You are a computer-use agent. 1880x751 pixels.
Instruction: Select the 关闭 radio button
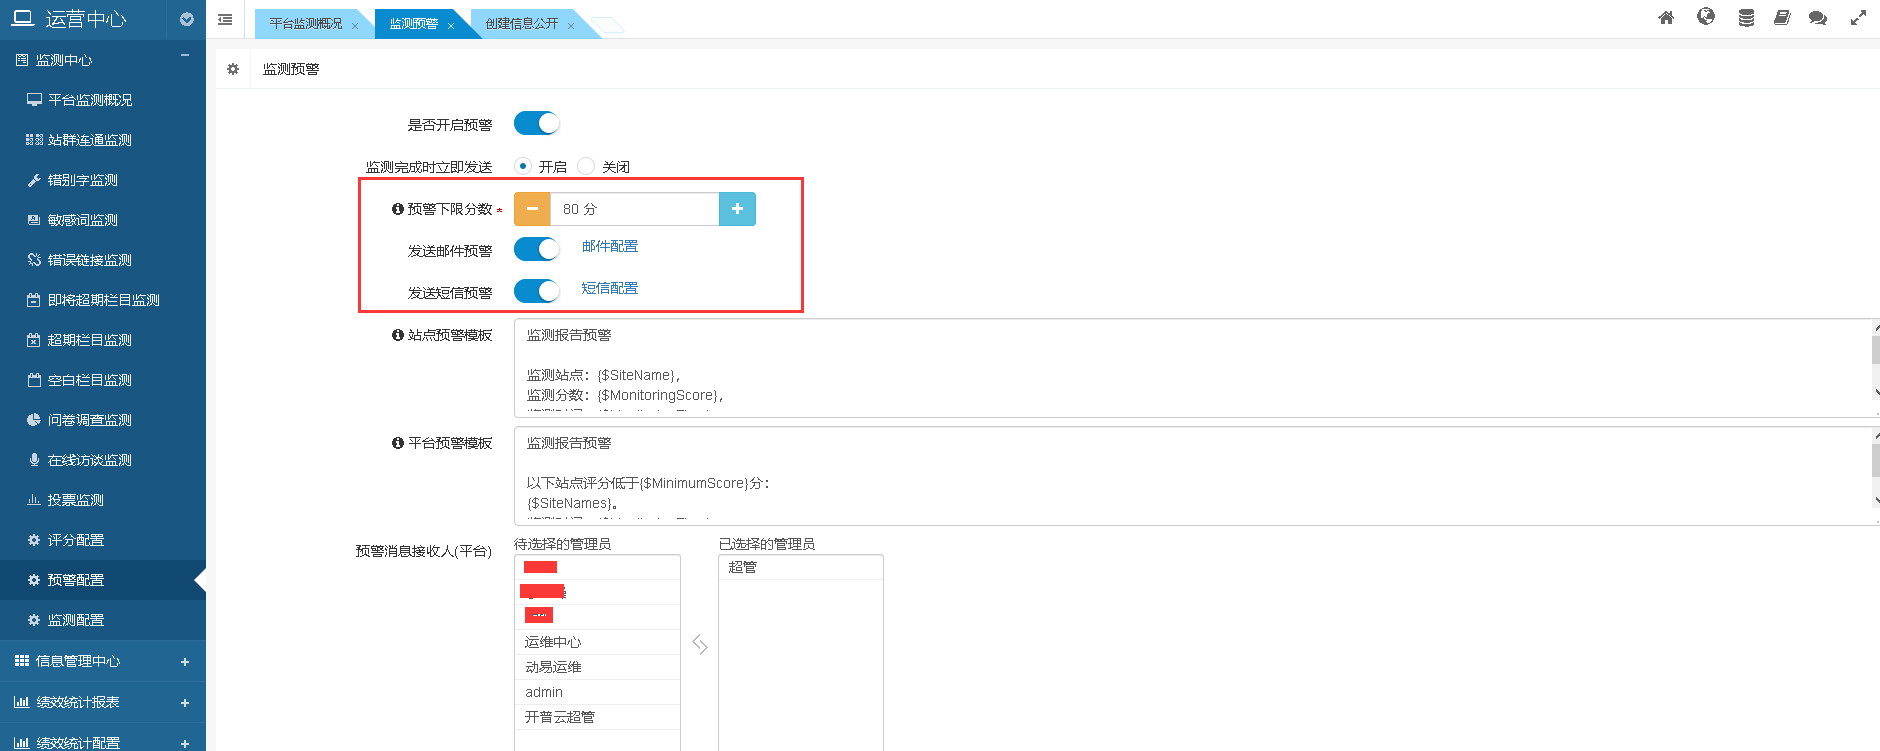[x=587, y=166]
